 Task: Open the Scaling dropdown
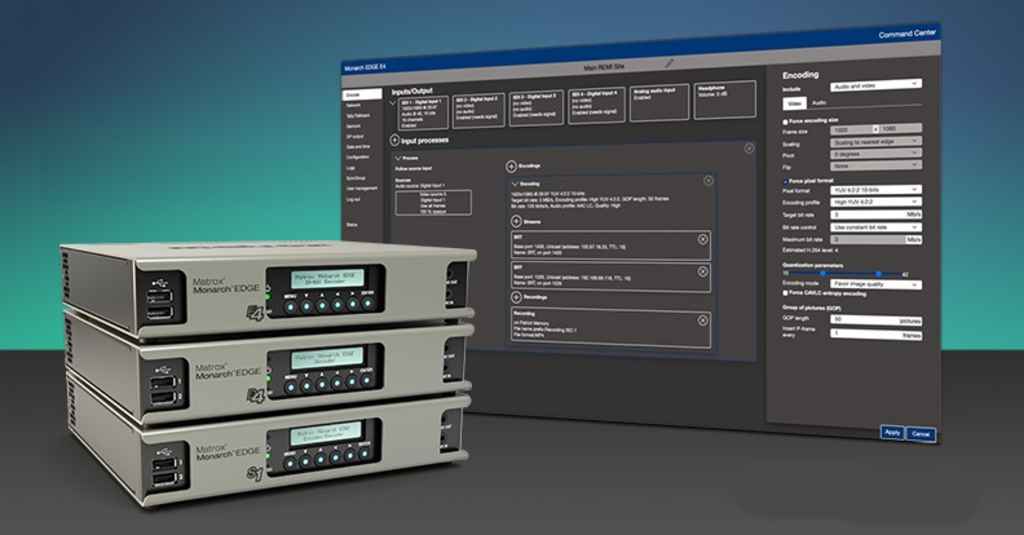[x=876, y=141]
